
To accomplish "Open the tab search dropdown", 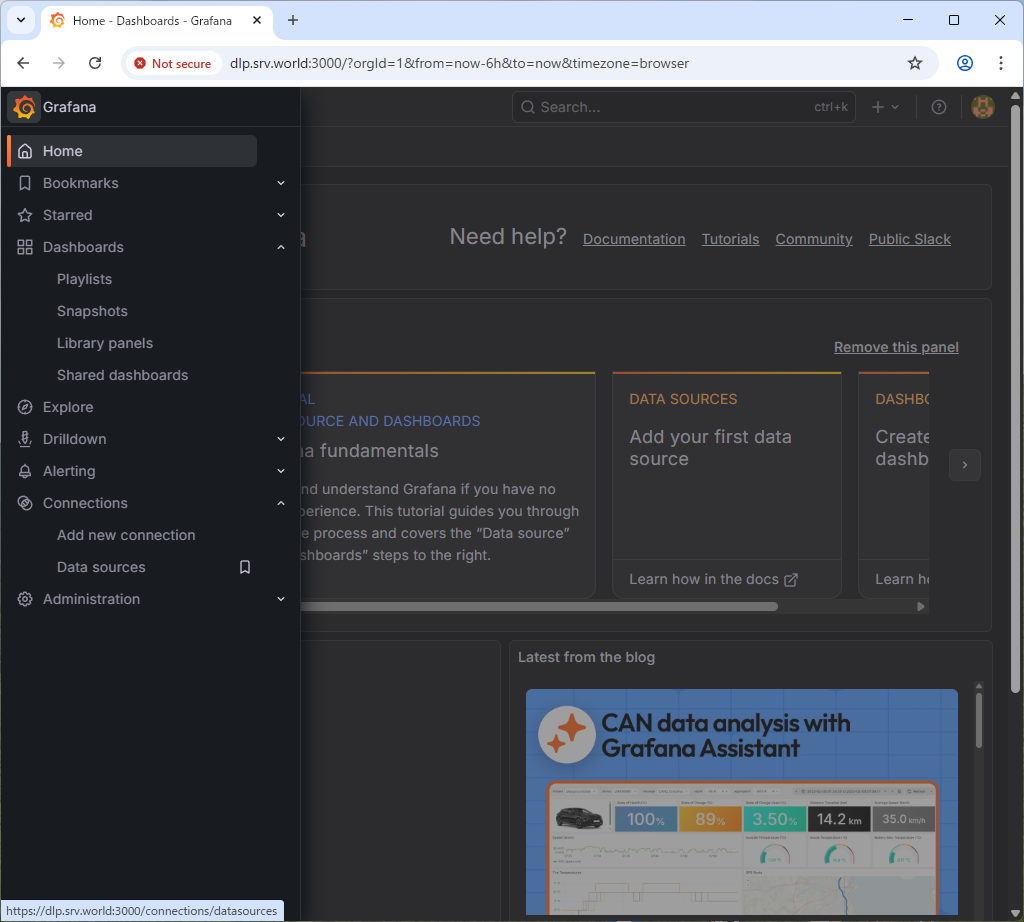I will tap(21, 20).
